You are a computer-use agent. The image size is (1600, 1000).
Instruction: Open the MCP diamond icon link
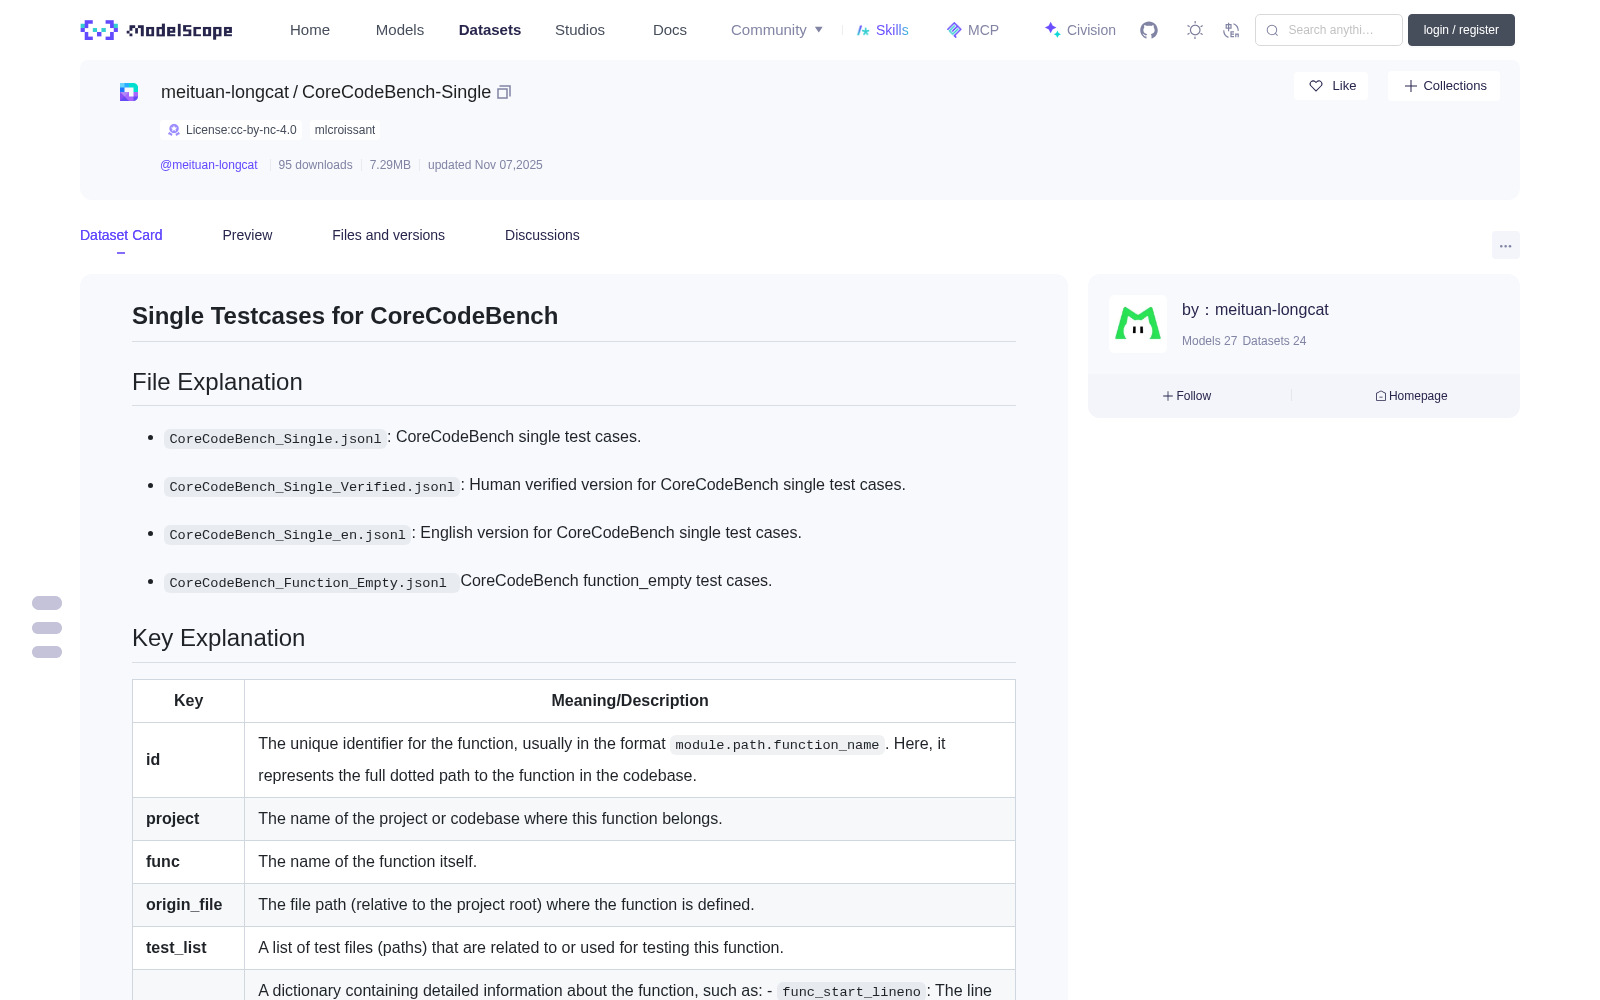[972, 30]
